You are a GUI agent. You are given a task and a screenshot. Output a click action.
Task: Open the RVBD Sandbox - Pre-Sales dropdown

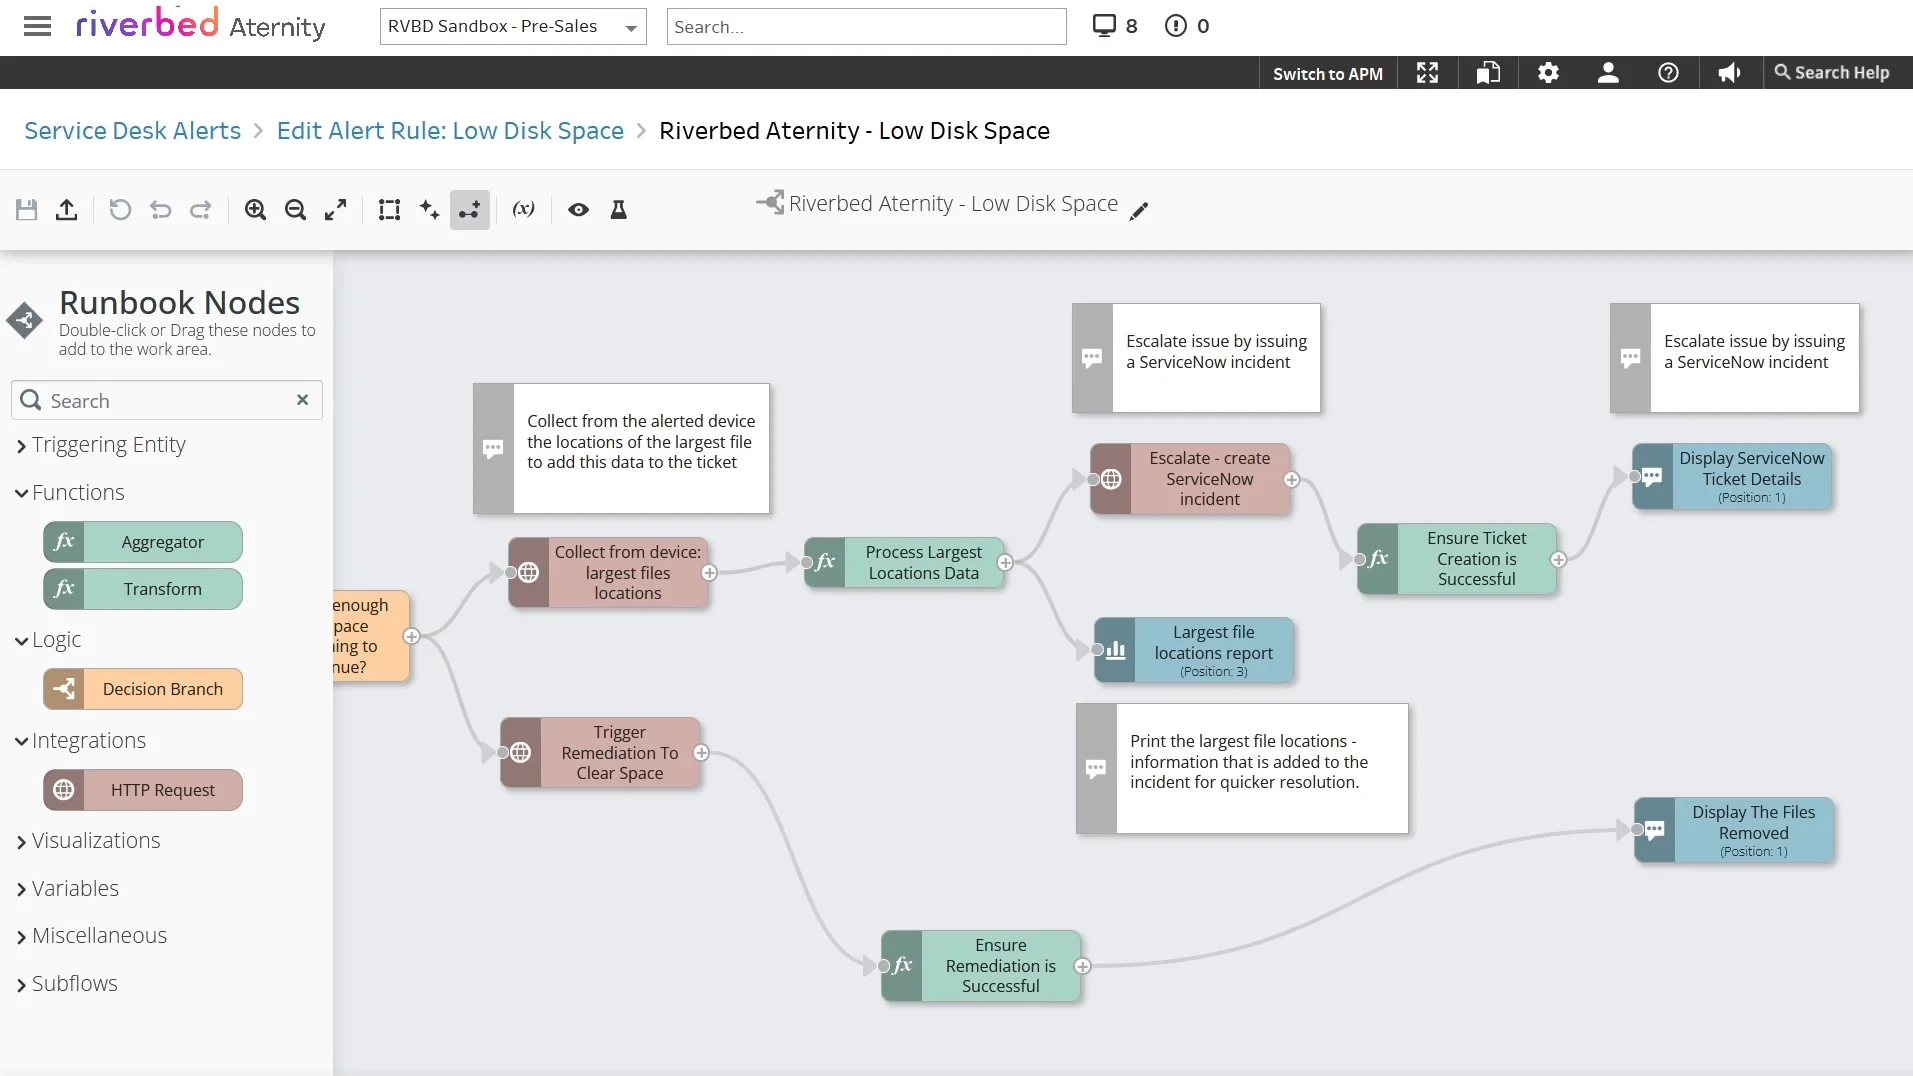(x=513, y=27)
